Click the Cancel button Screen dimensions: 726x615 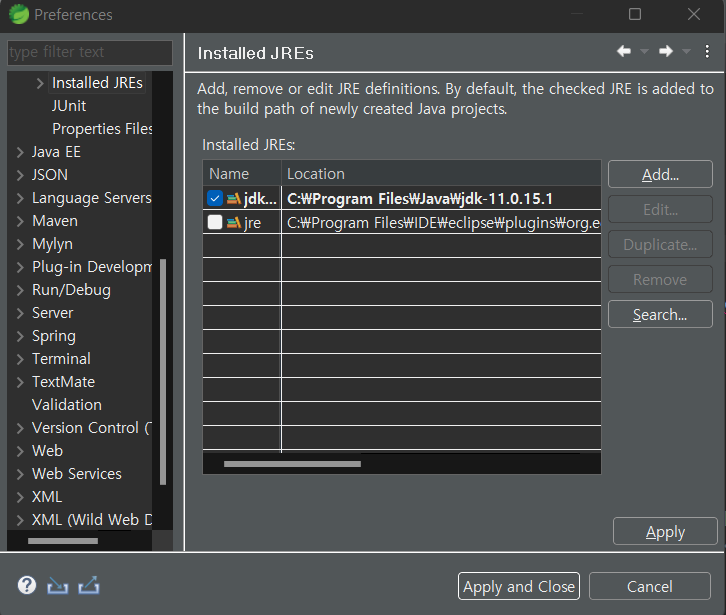[650, 586]
